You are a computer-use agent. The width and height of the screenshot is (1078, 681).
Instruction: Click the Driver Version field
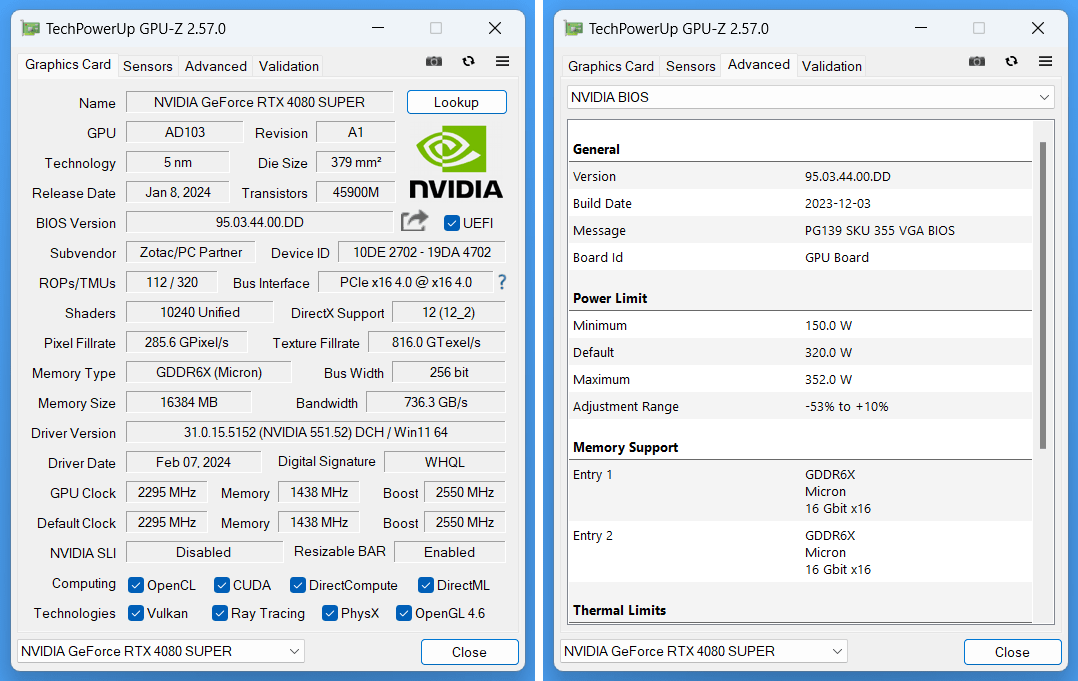[316, 432]
